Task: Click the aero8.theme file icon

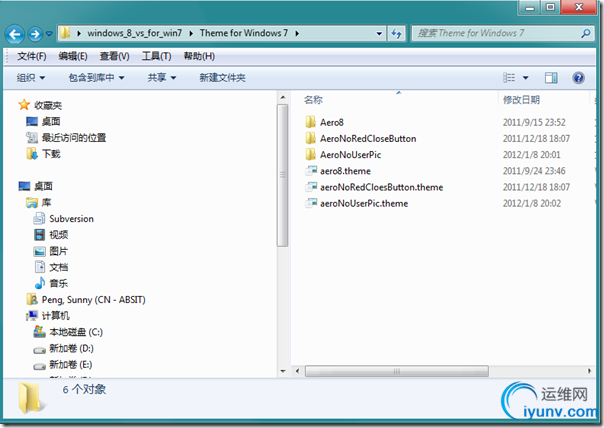Action: coord(311,171)
